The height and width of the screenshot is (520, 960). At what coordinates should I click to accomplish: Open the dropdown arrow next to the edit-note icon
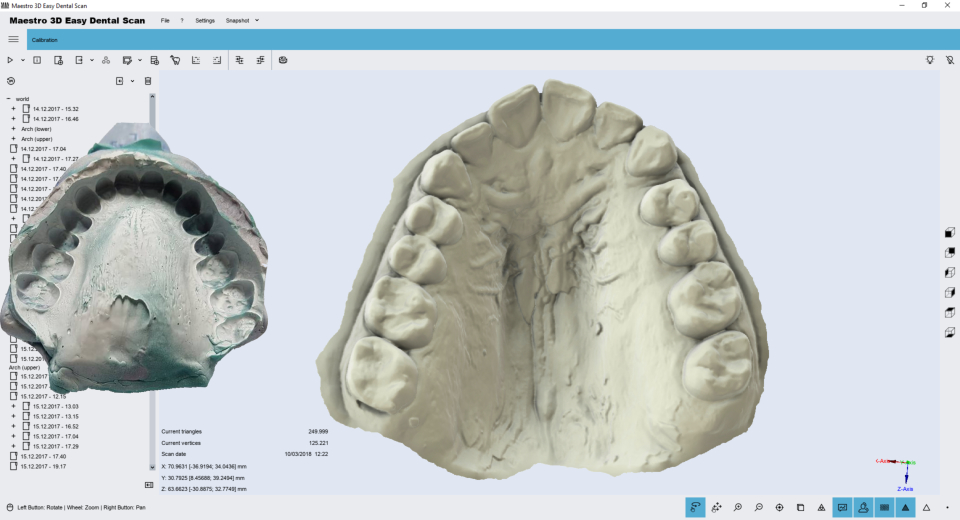(x=140, y=60)
